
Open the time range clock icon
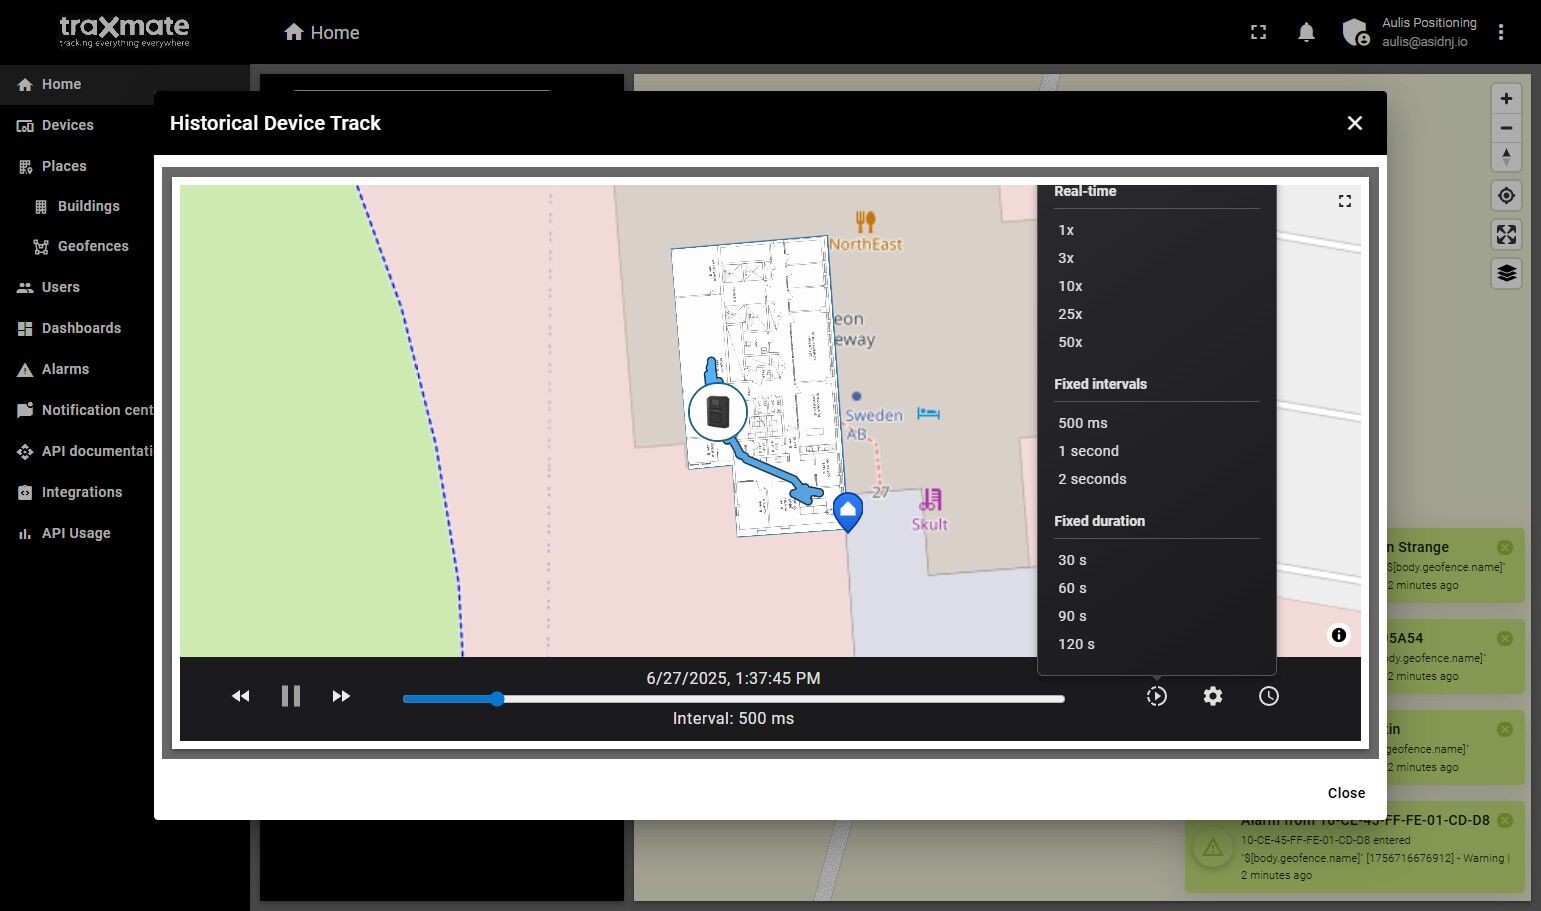[1269, 696]
